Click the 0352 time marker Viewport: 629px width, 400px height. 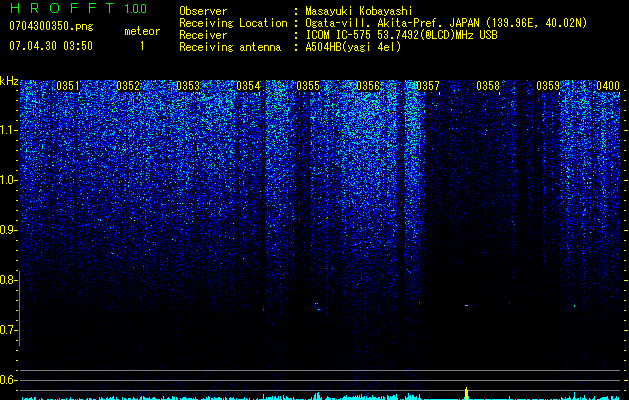tap(128, 85)
